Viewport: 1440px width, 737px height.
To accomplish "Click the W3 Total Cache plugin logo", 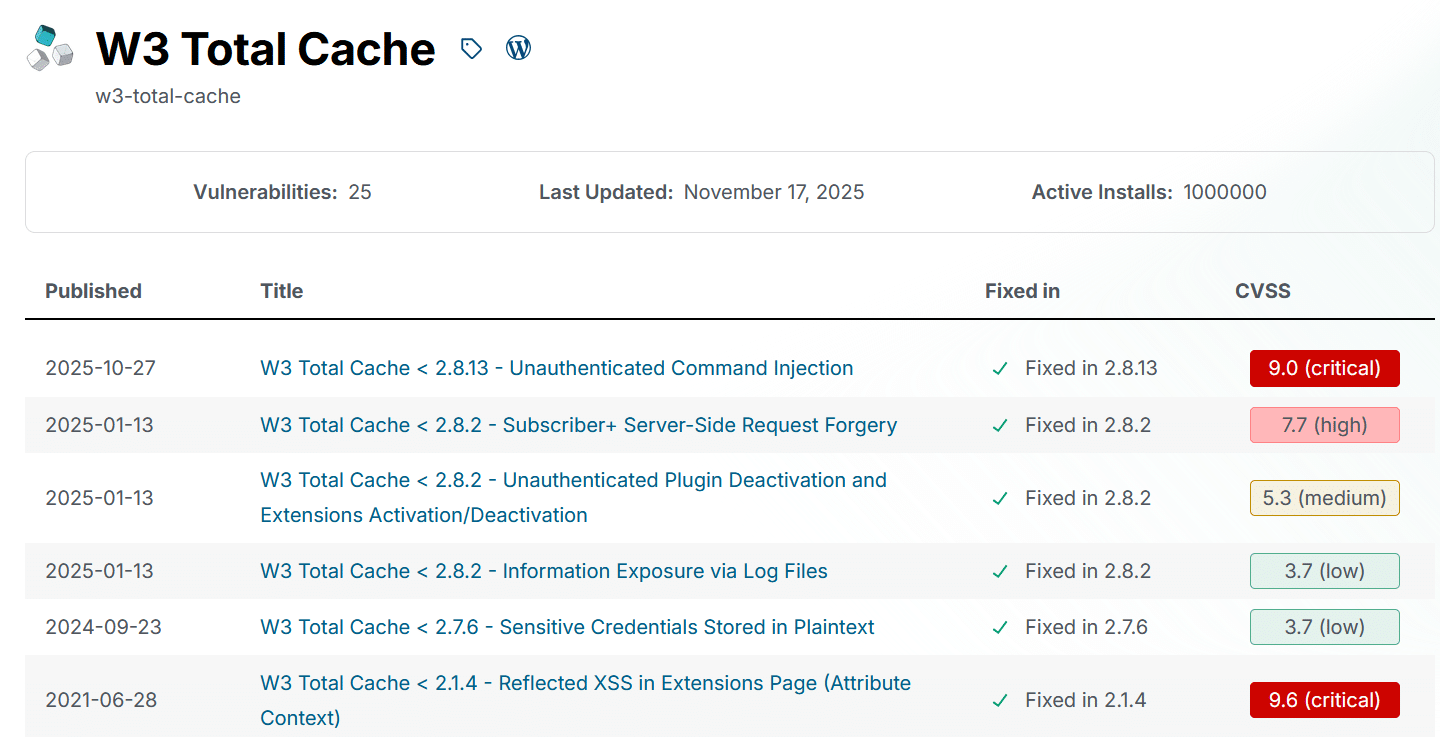I will tap(50, 49).
